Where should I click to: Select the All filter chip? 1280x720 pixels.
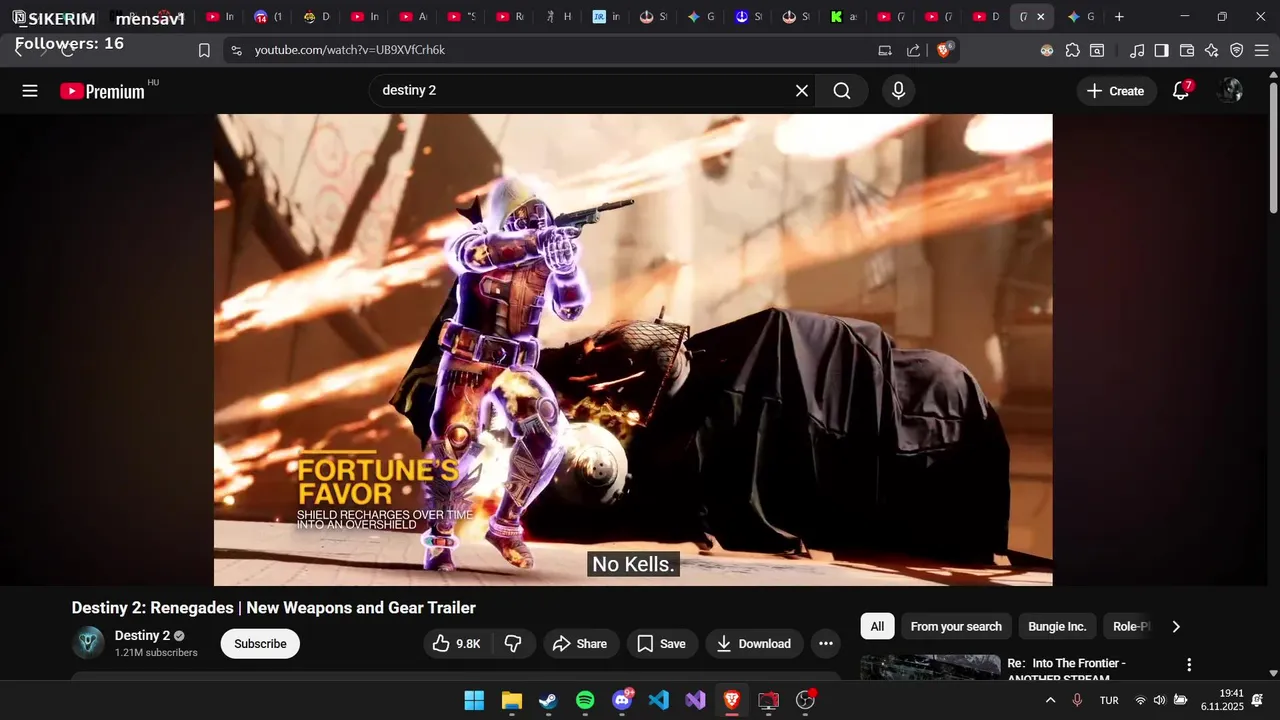pos(877,627)
